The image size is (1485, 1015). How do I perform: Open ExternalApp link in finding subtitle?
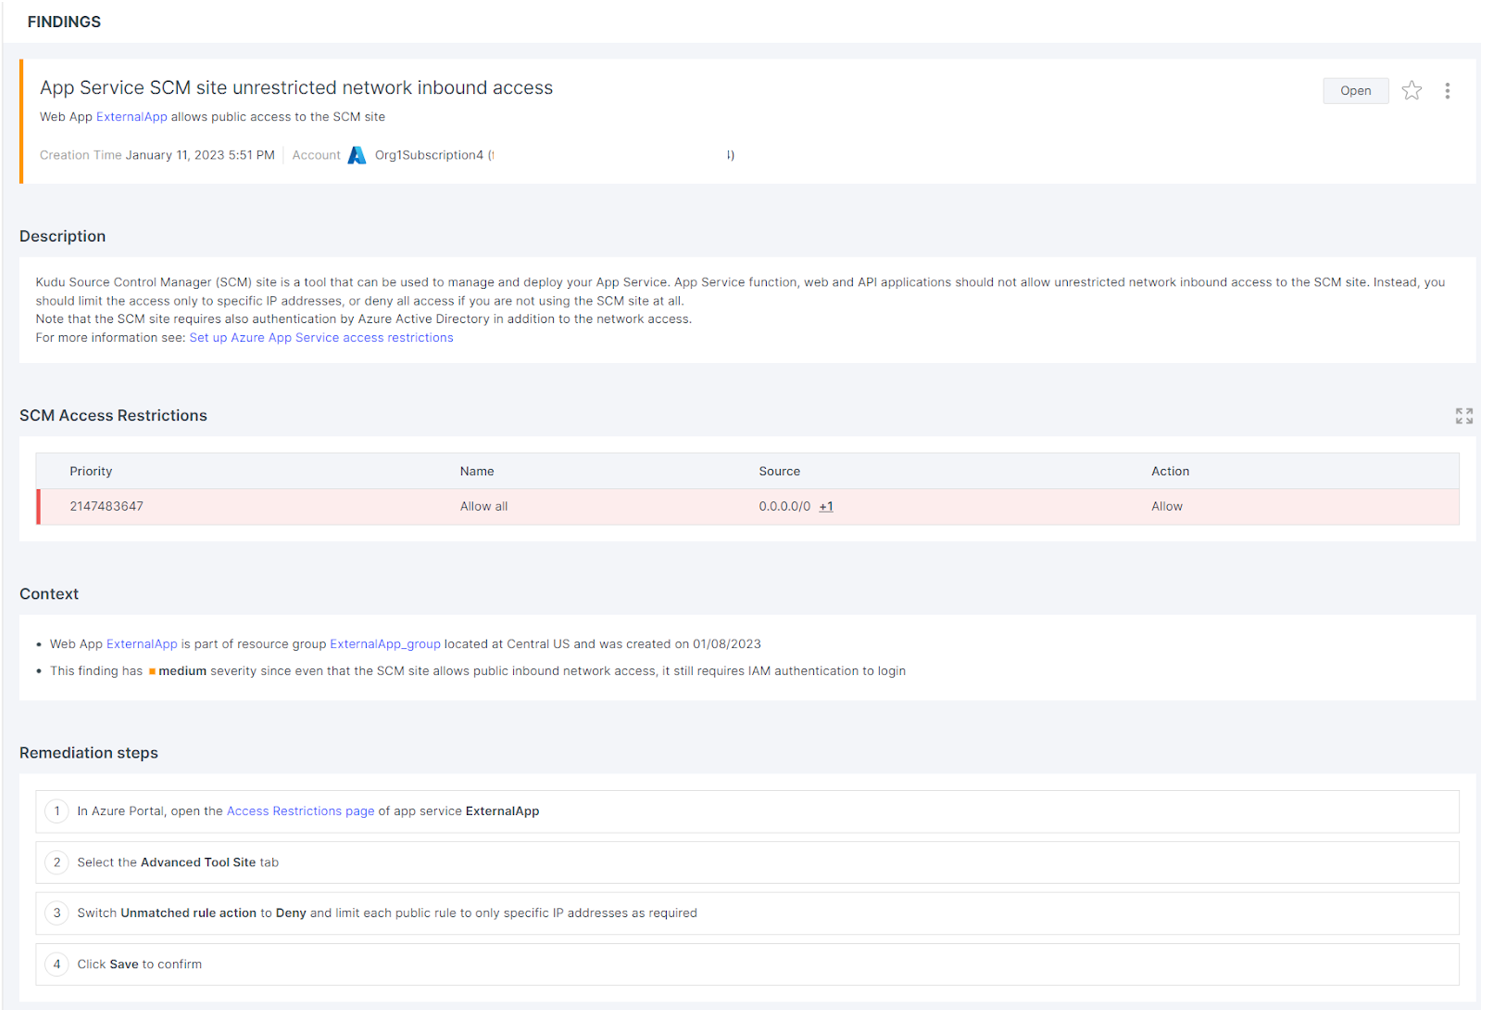pyautogui.click(x=132, y=117)
